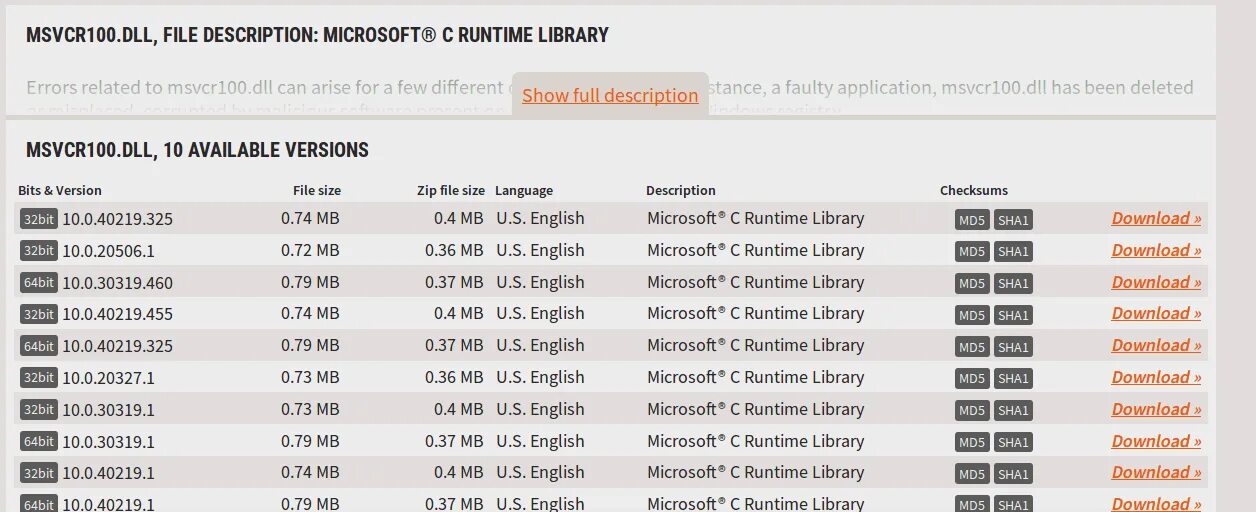Show MD5 checksum for 32bit 10.0.40219.1
This screenshot has width=1256, height=512.
pyautogui.click(x=972, y=474)
